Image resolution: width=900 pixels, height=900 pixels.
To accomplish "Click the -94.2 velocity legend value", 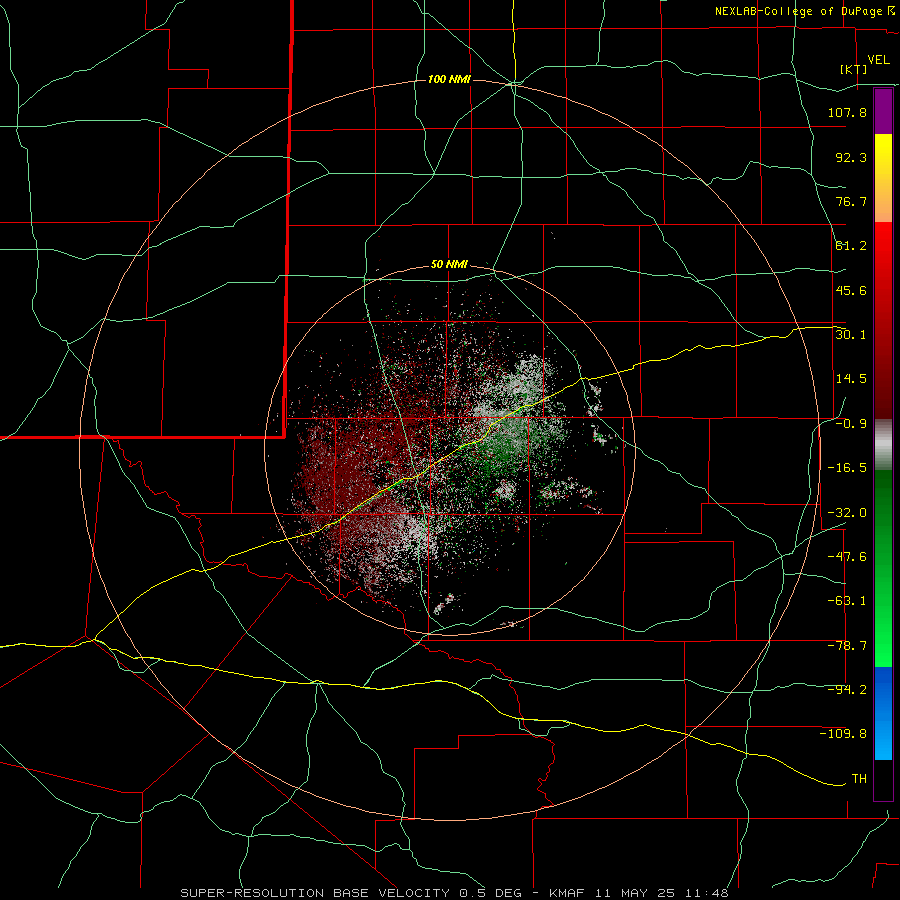I will pos(847,690).
